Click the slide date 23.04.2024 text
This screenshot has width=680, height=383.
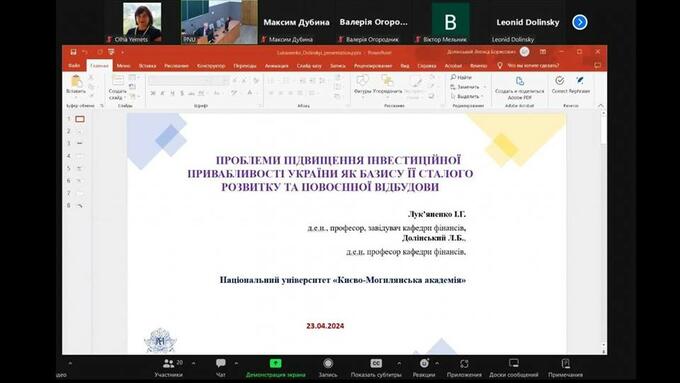pyautogui.click(x=325, y=326)
